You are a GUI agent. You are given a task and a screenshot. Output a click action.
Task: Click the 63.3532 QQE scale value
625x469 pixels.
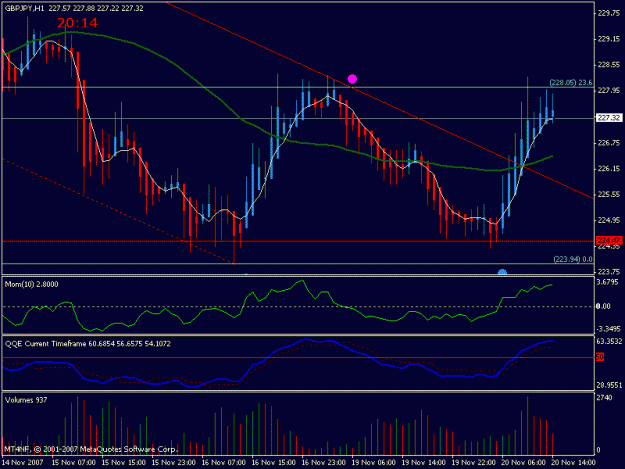tap(609, 341)
